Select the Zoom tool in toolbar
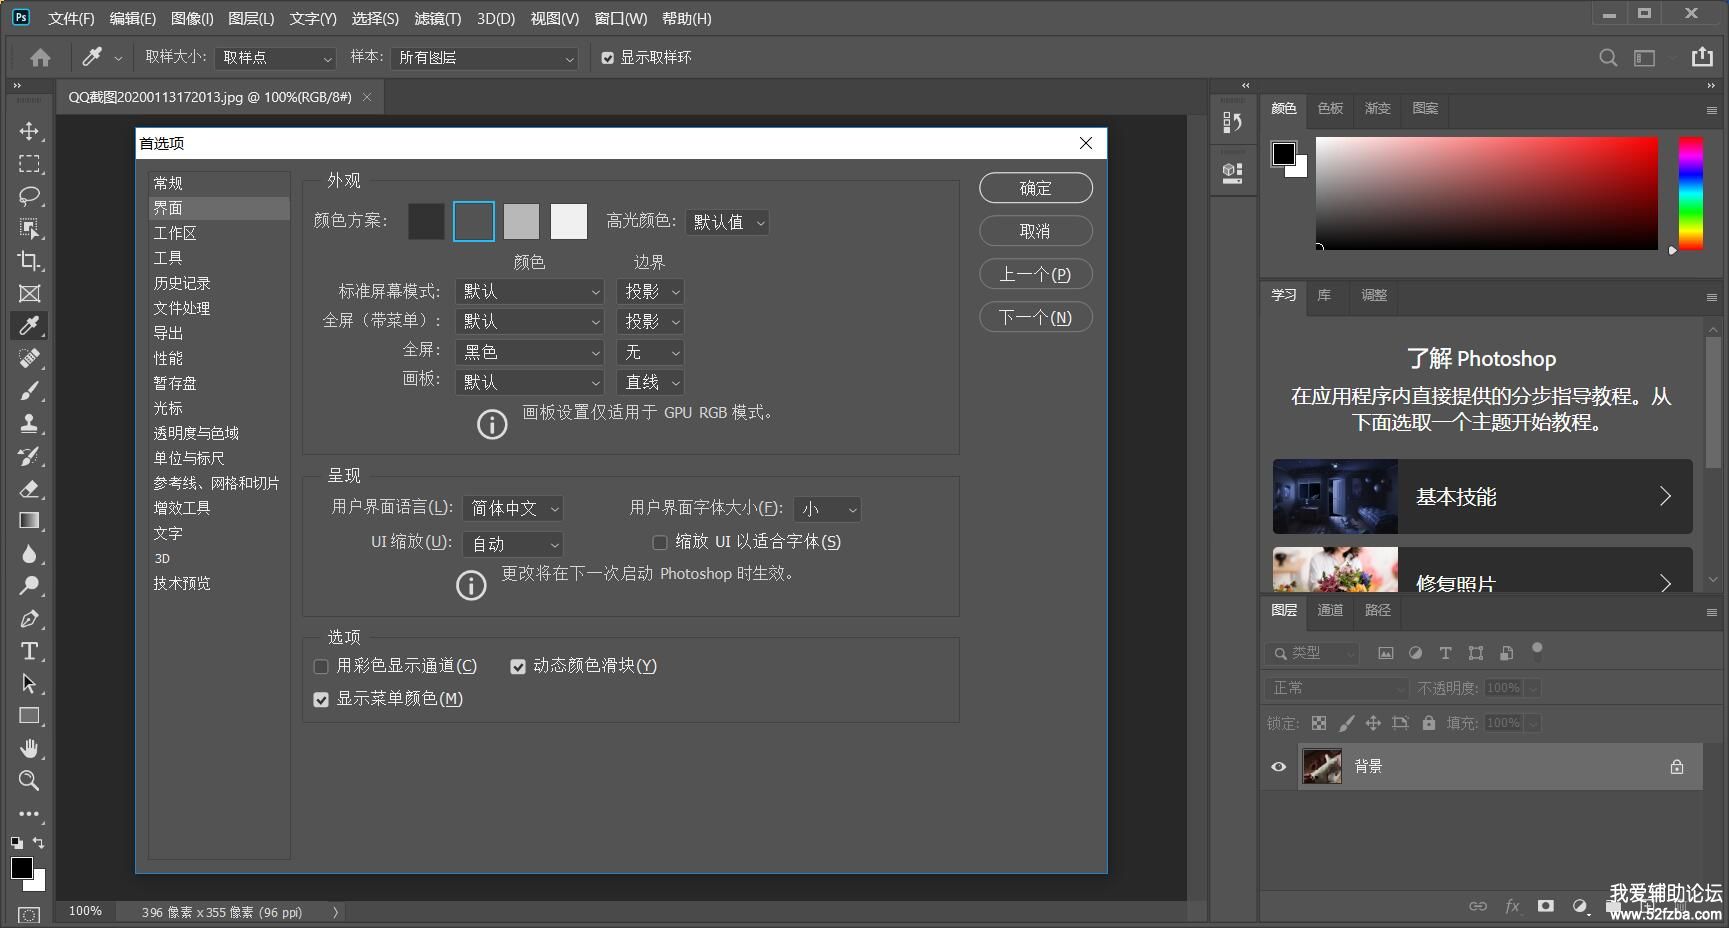The width and height of the screenshot is (1729, 928). click(29, 781)
